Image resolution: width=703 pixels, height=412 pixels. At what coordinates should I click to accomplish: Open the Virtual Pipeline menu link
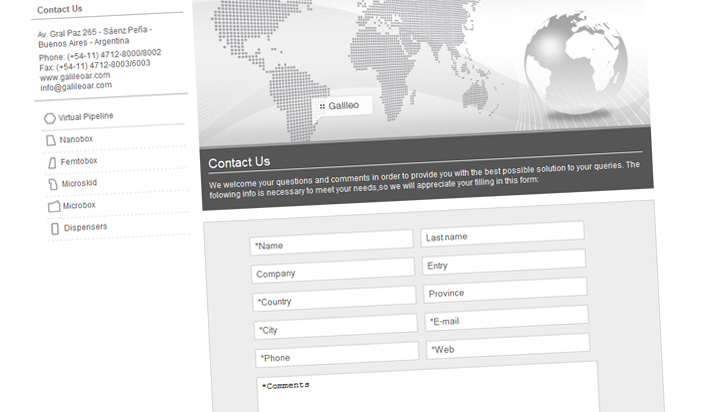[86, 117]
